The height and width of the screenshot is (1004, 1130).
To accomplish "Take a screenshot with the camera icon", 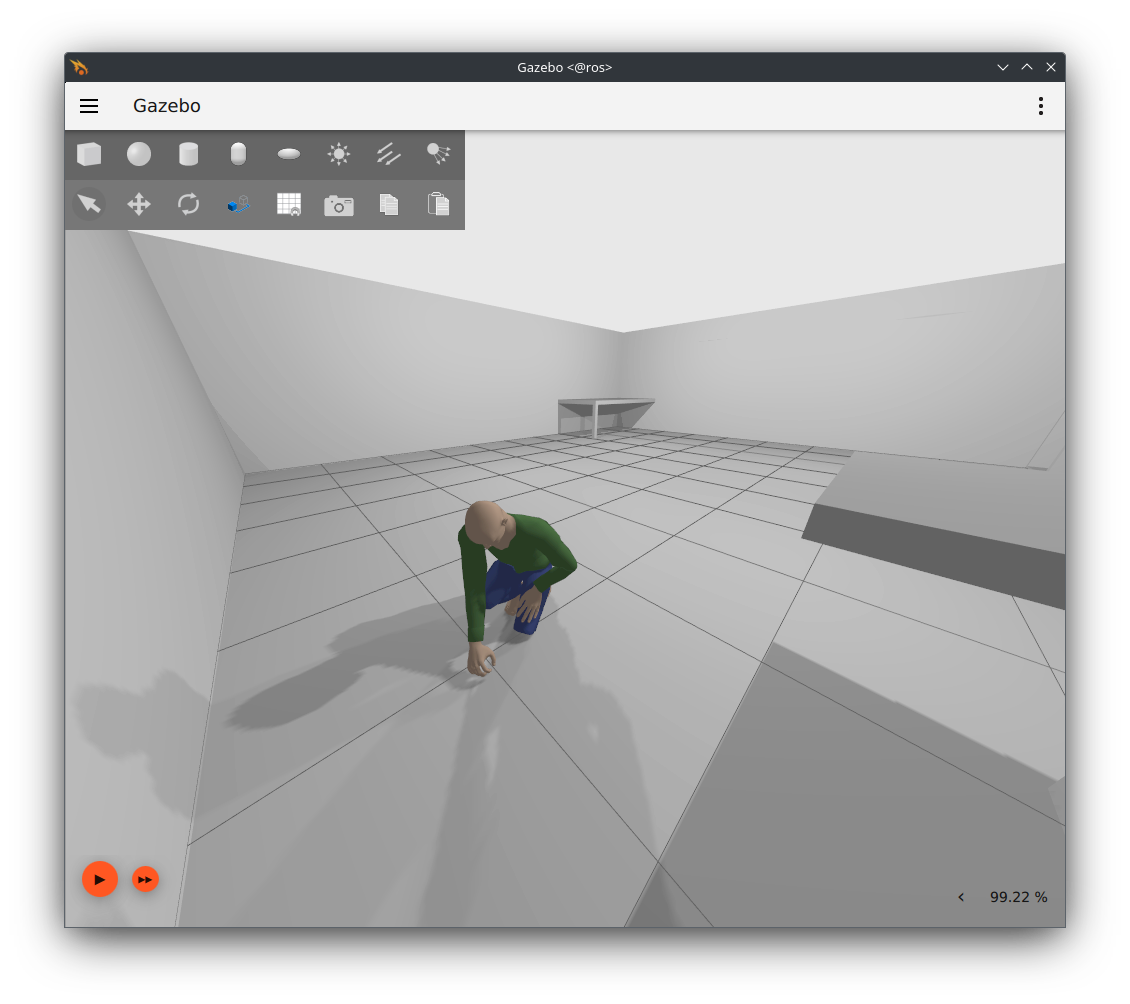I will (x=339, y=205).
